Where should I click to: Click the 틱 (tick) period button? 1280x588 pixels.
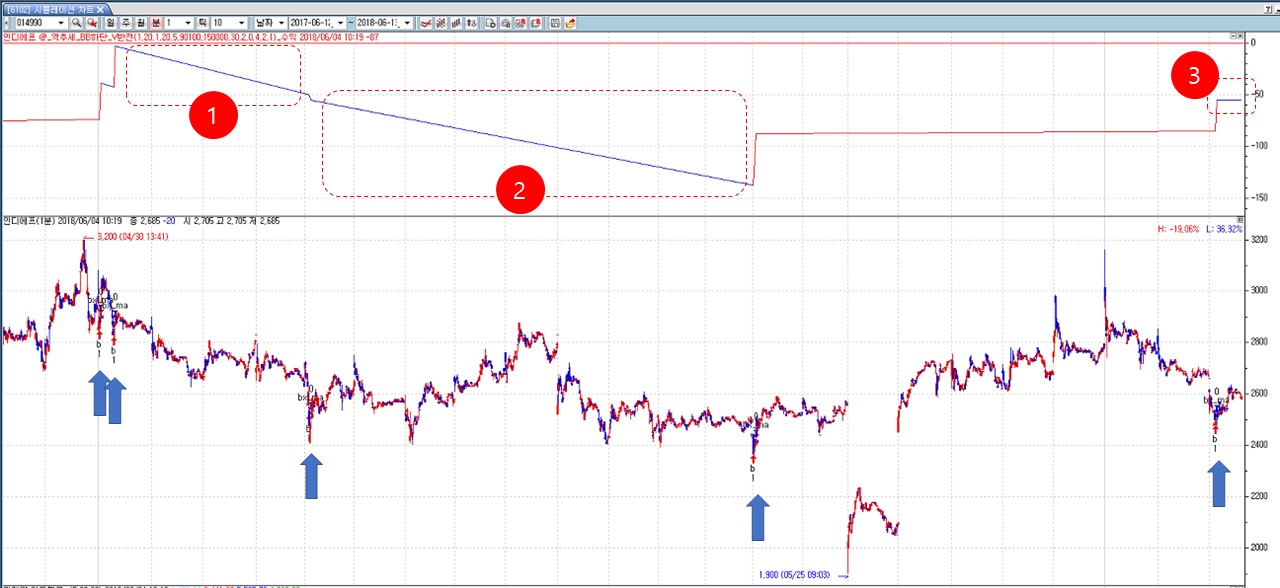(202, 22)
